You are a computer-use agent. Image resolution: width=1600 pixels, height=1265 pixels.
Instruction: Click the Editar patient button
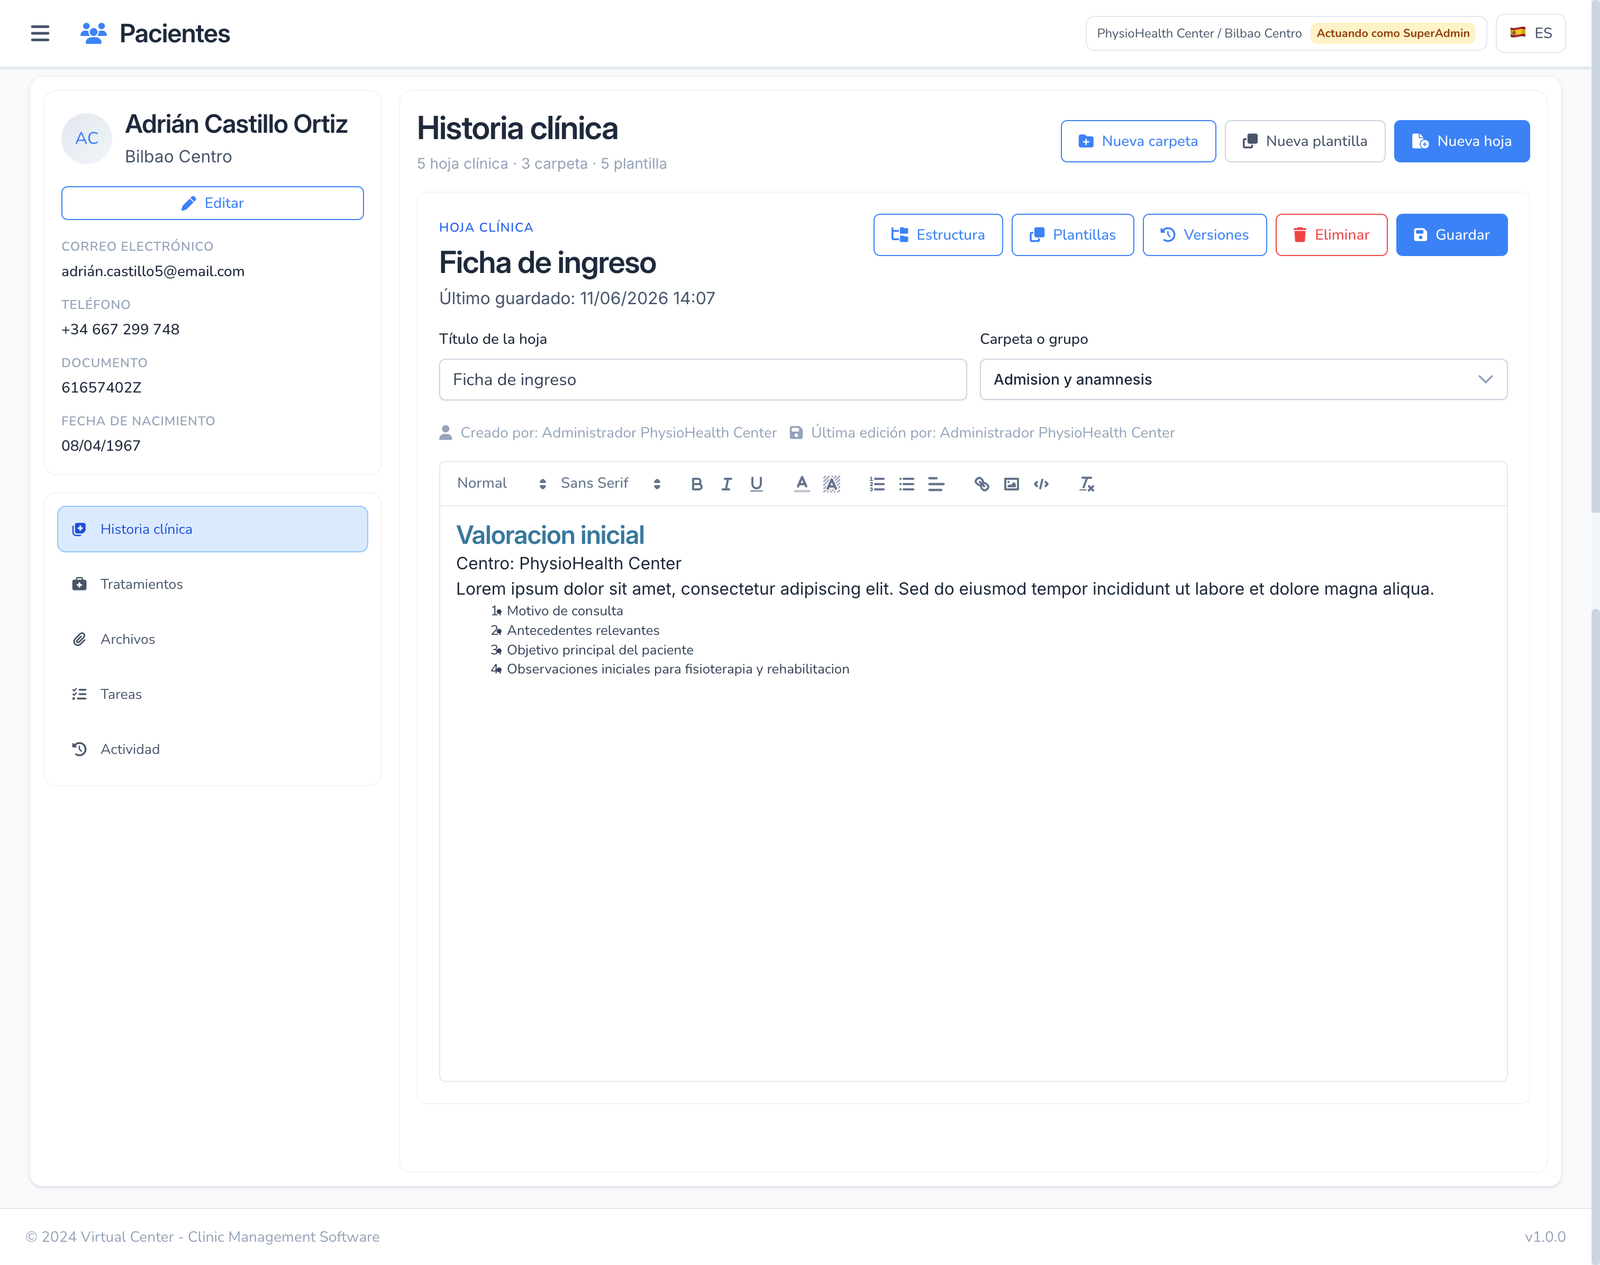(213, 203)
